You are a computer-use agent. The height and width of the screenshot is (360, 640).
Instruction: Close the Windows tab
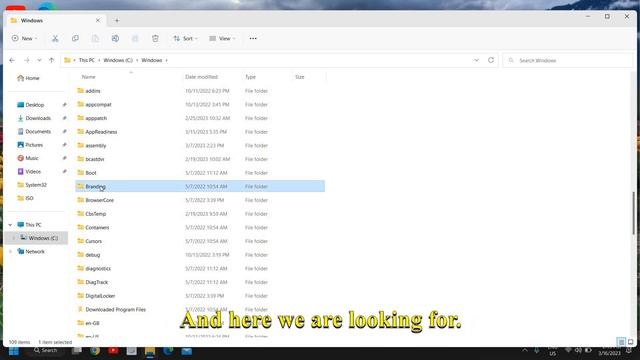click(x=98, y=20)
